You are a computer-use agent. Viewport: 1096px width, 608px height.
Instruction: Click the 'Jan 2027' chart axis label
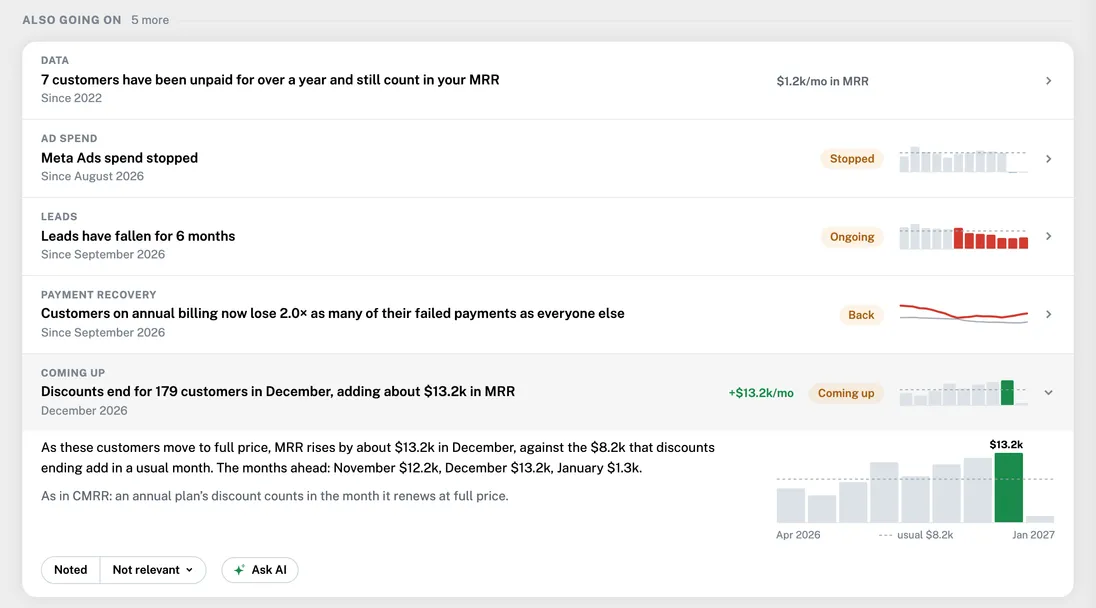point(1033,535)
